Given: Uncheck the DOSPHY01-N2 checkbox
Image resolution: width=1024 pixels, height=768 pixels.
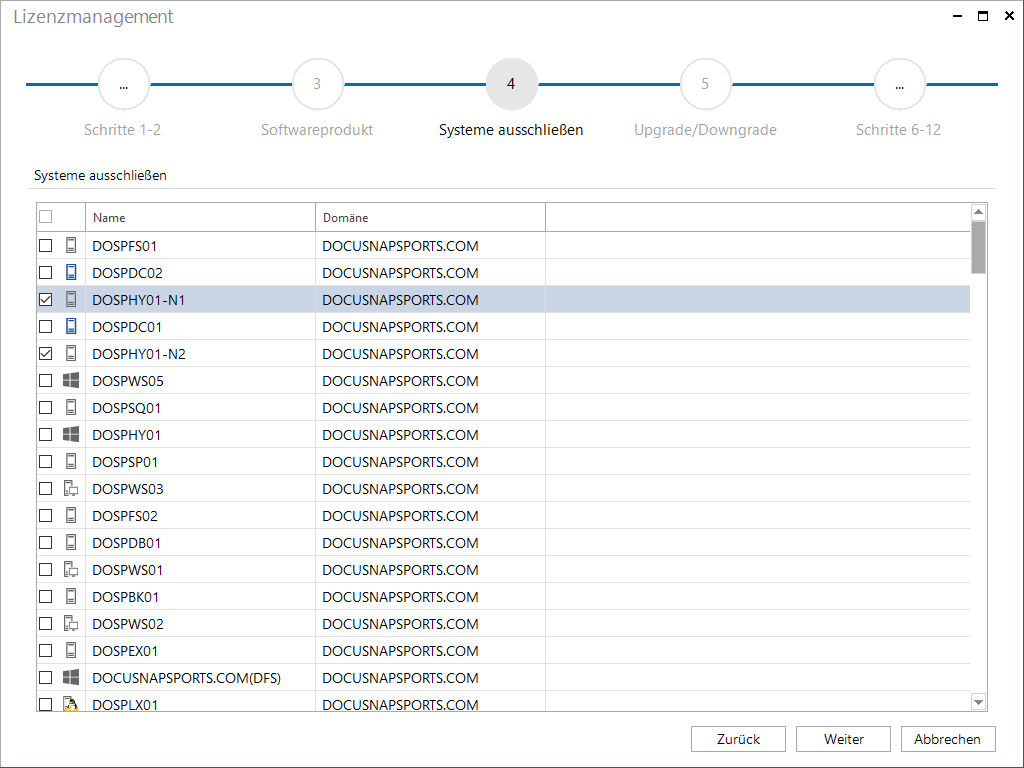Looking at the screenshot, I should [46, 353].
